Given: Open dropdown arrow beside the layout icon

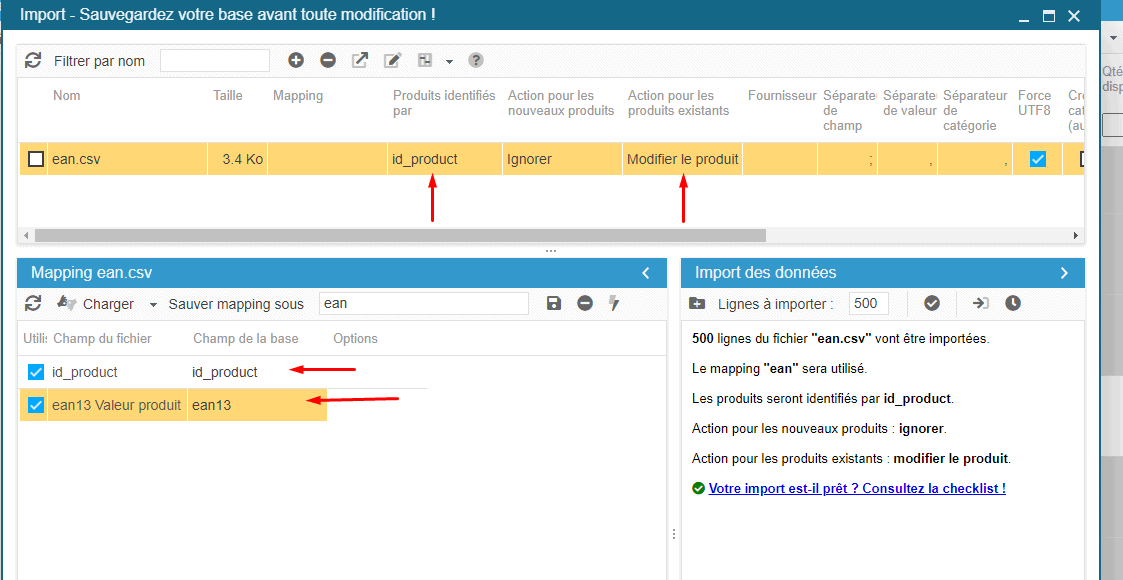Looking at the screenshot, I should click(x=449, y=61).
